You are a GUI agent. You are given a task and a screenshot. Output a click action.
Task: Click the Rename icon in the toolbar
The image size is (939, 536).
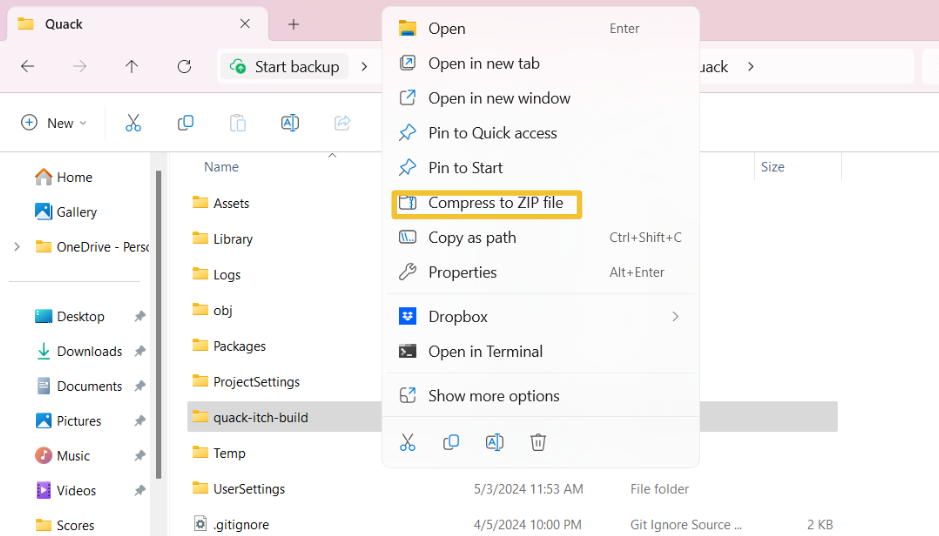(x=290, y=123)
